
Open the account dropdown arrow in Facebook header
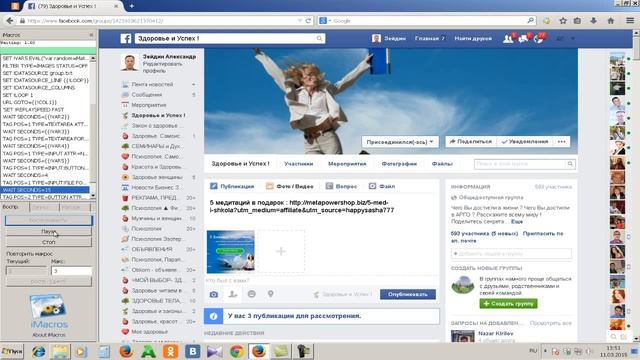[573, 38]
